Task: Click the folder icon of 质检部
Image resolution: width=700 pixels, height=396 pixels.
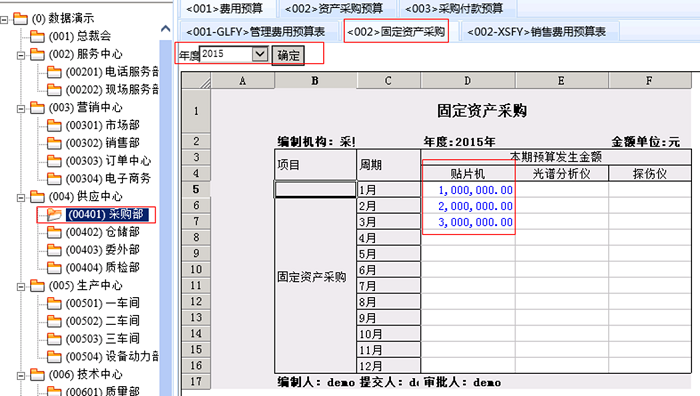Action: 54,267
